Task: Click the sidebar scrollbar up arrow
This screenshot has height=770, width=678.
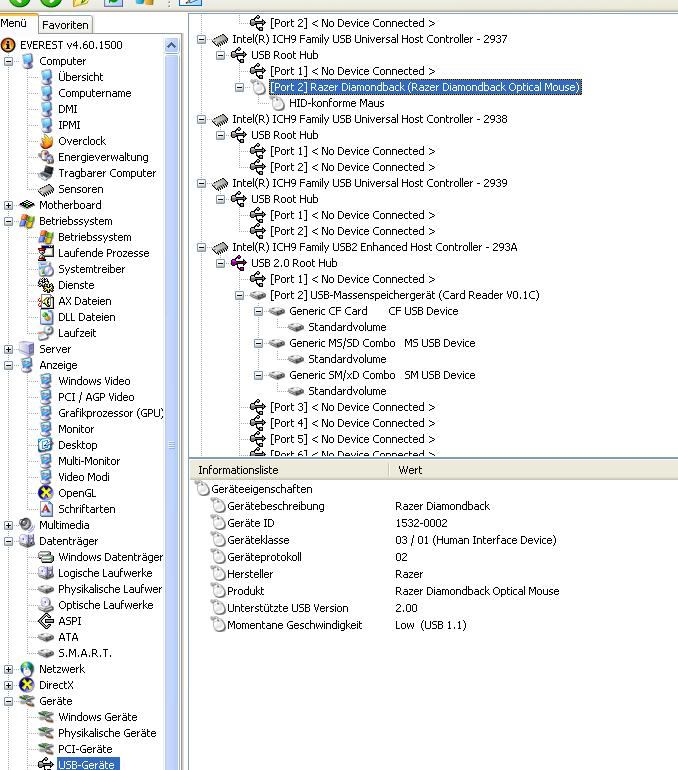Action: point(171,46)
